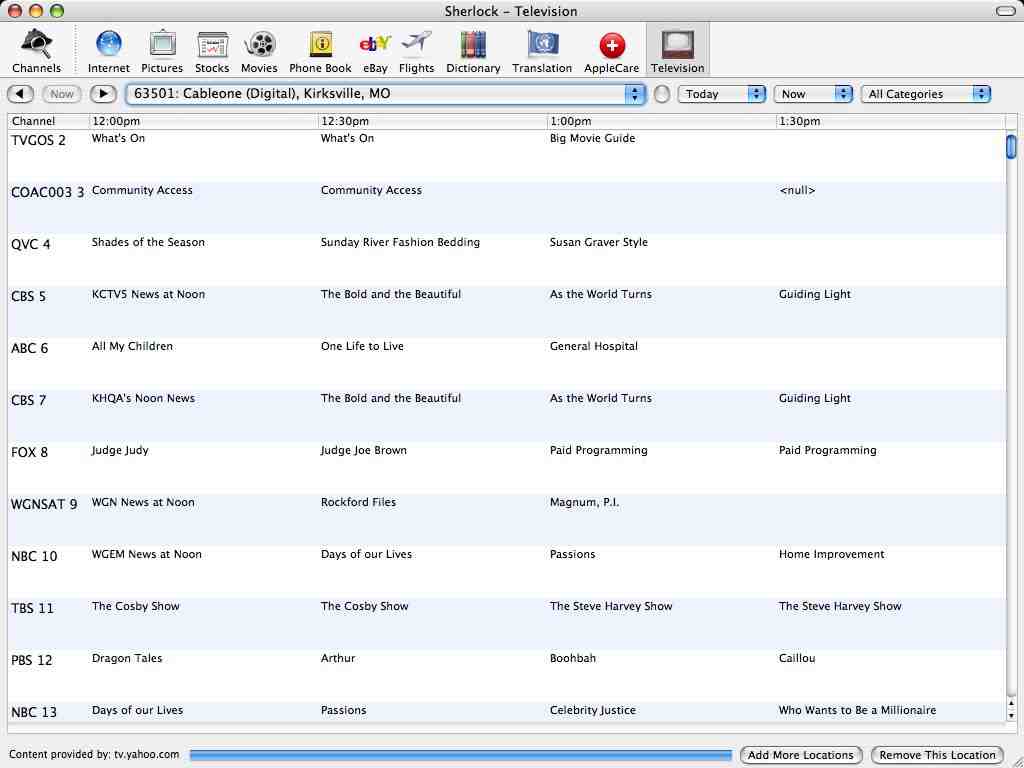Select the WGNSAT 9 channel row

(507, 519)
